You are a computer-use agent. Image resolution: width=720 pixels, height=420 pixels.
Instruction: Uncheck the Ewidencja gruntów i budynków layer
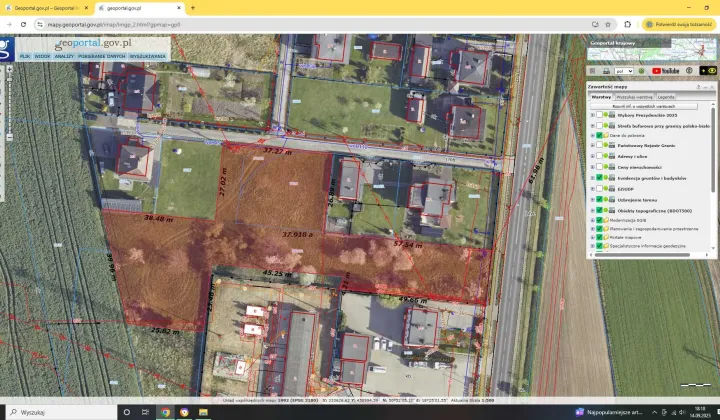(599, 177)
